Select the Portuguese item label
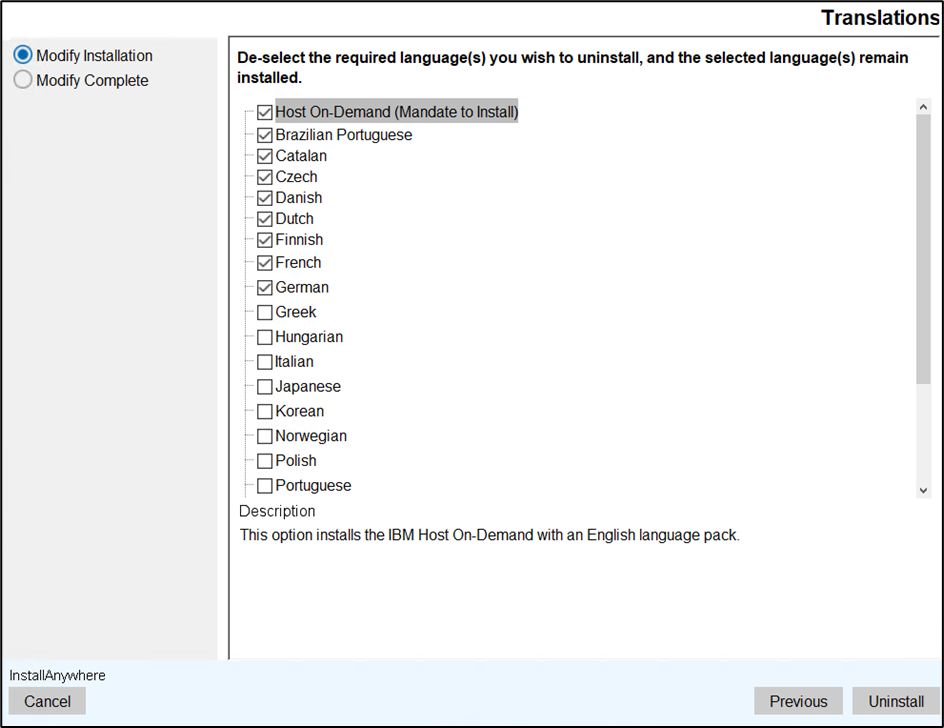 click(x=313, y=486)
